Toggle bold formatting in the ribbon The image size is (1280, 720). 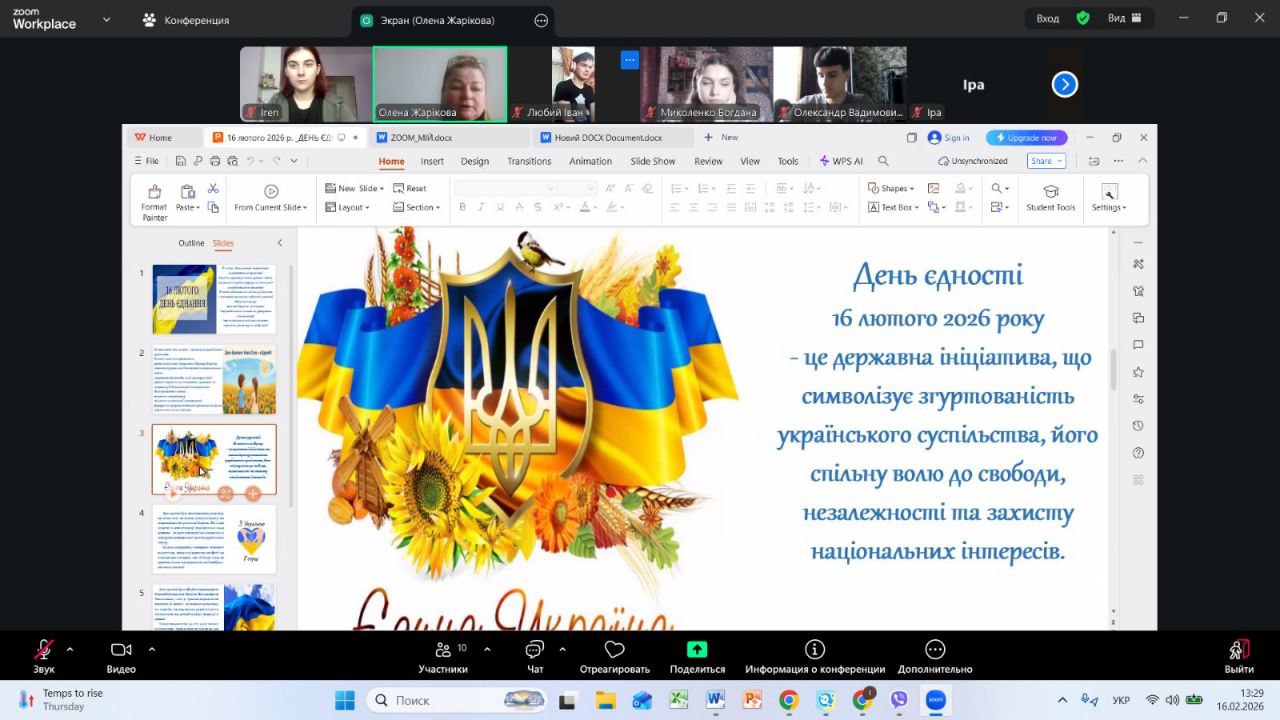[462, 208]
